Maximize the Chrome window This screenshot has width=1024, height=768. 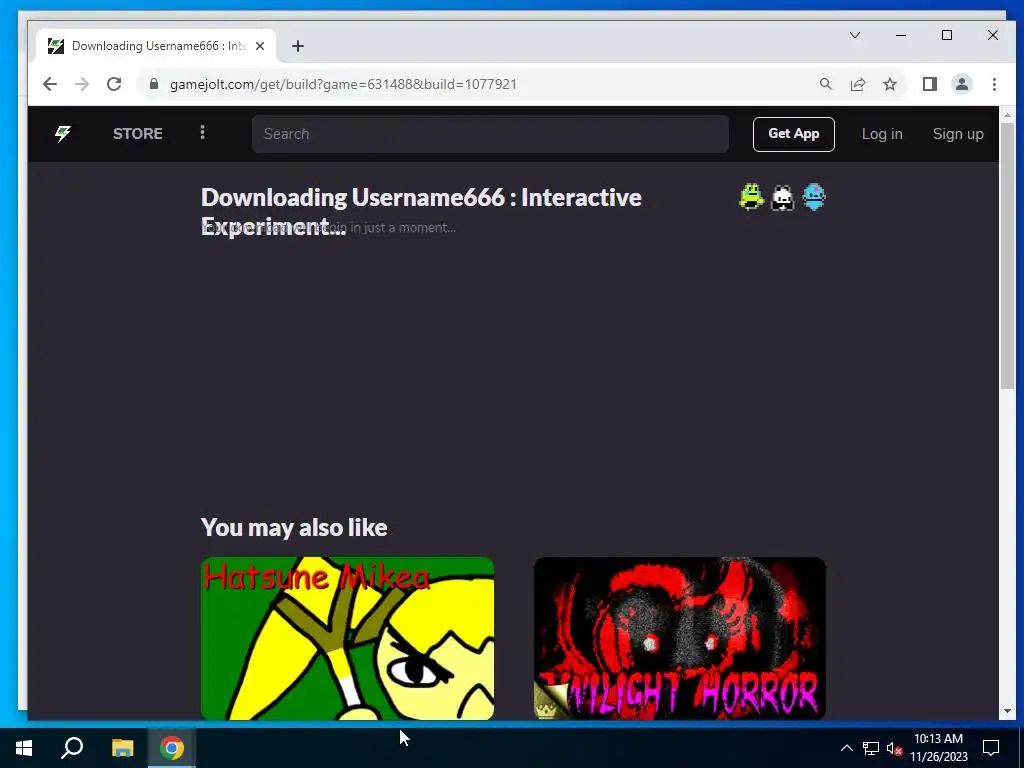(x=947, y=35)
